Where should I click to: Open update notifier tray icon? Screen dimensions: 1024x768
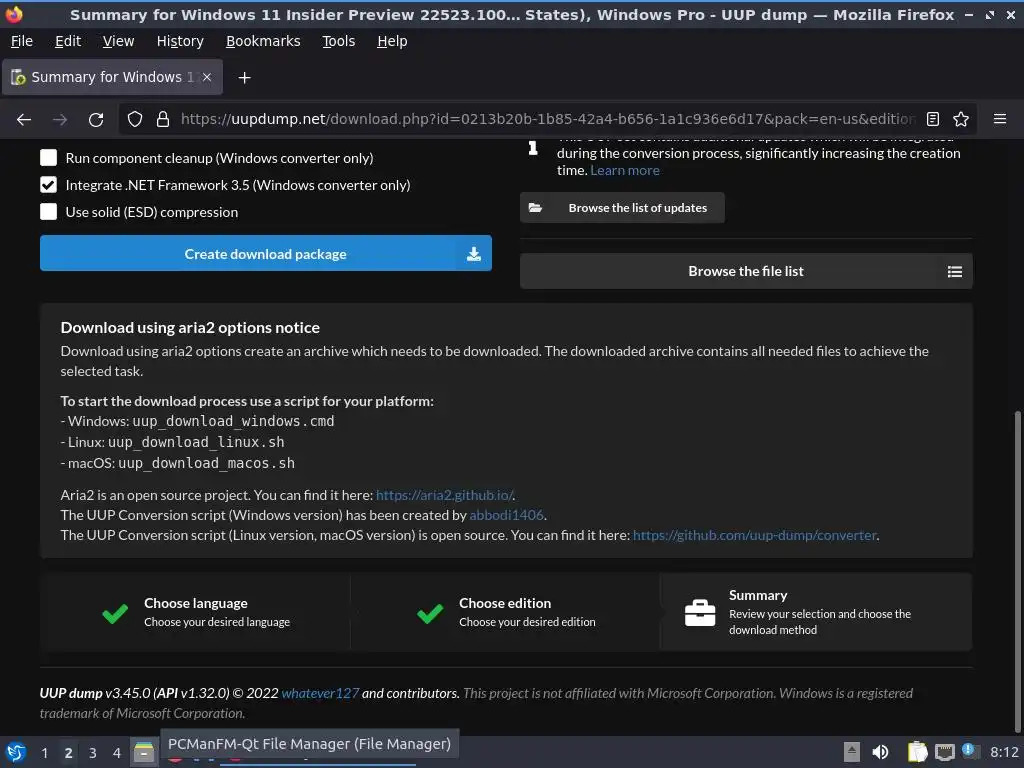[970, 751]
